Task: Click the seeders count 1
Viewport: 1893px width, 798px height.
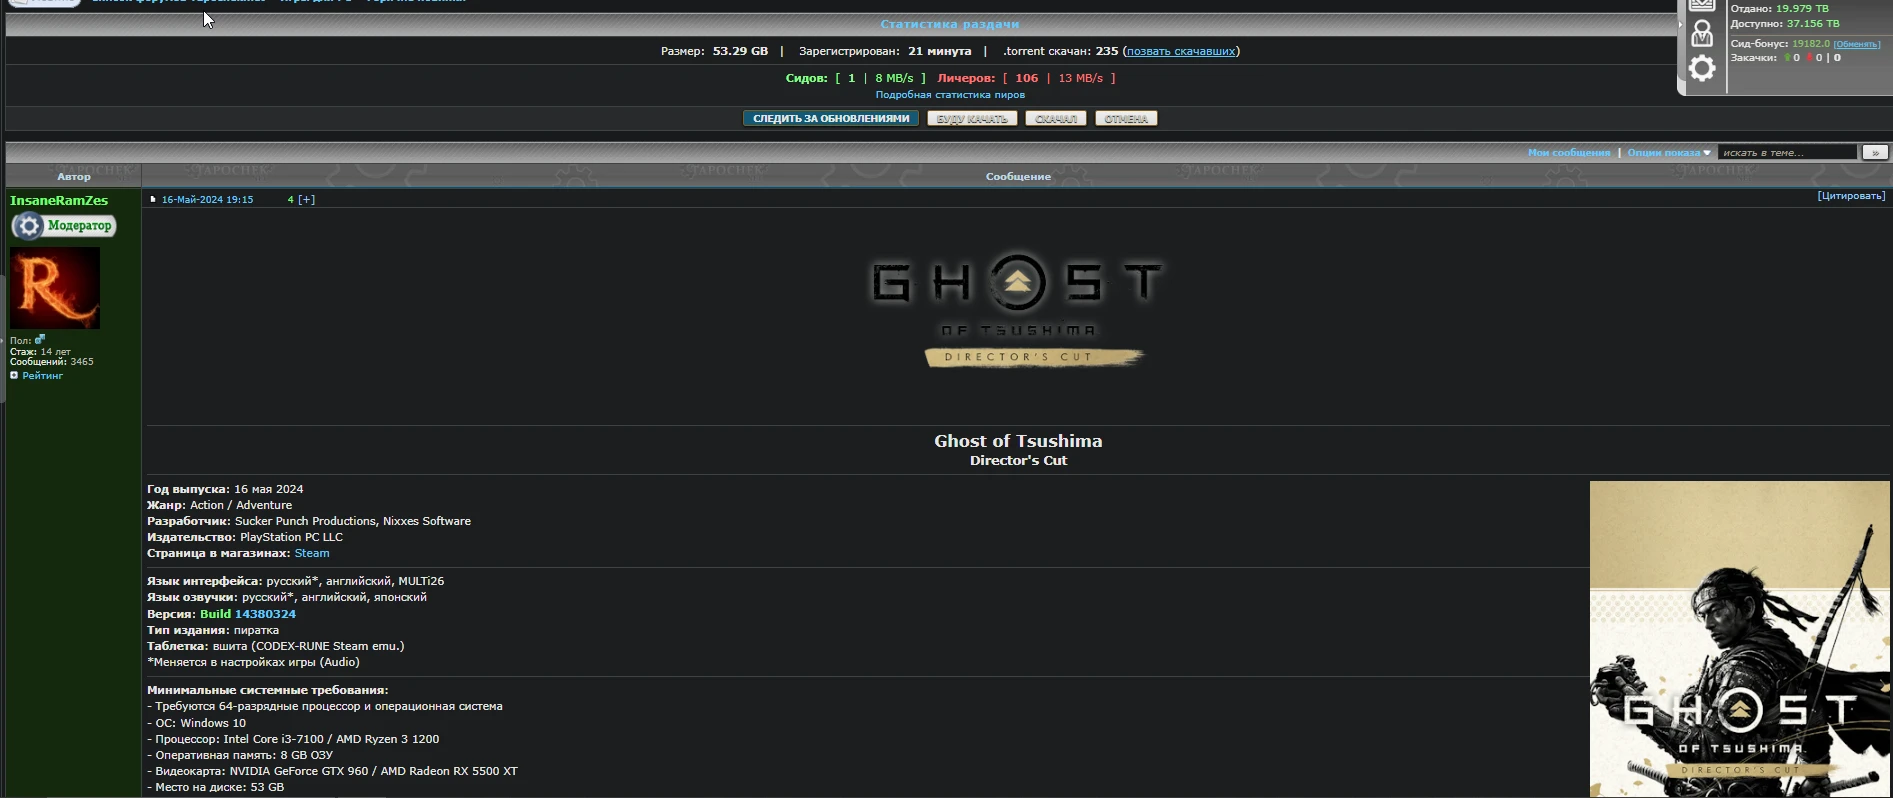Action: pyautogui.click(x=852, y=78)
